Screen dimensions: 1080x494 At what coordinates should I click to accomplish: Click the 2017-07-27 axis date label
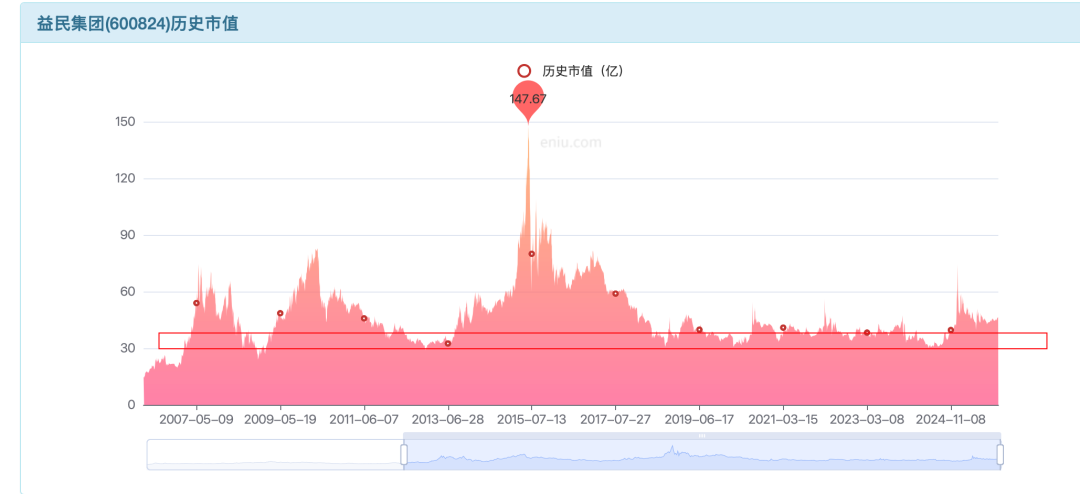click(x=616, y=420)
